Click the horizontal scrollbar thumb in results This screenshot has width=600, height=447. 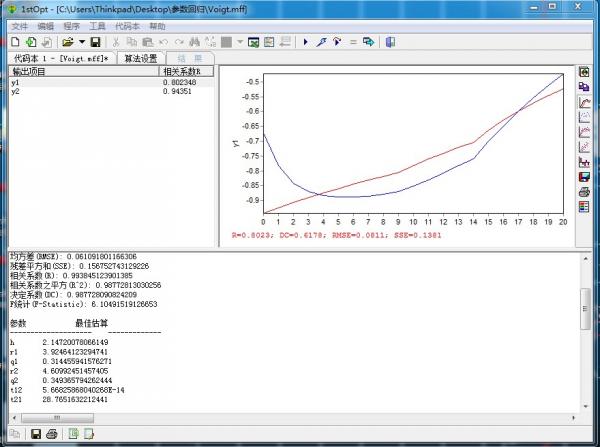[x=57, y=418]
